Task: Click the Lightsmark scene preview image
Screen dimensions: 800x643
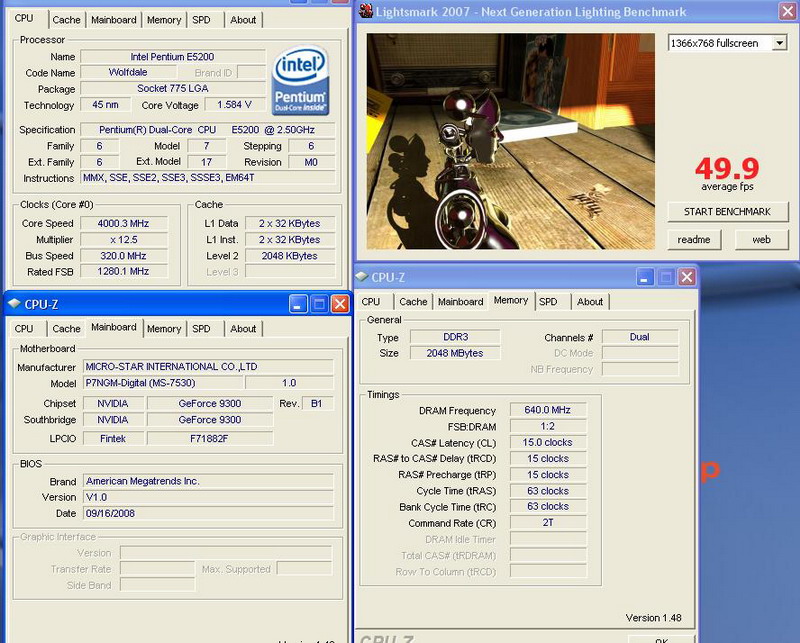Action: (x=511, y=141)
